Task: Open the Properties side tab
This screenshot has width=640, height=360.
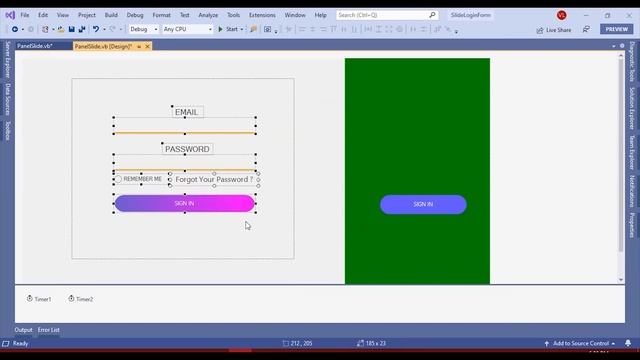Action: [632, 225]
